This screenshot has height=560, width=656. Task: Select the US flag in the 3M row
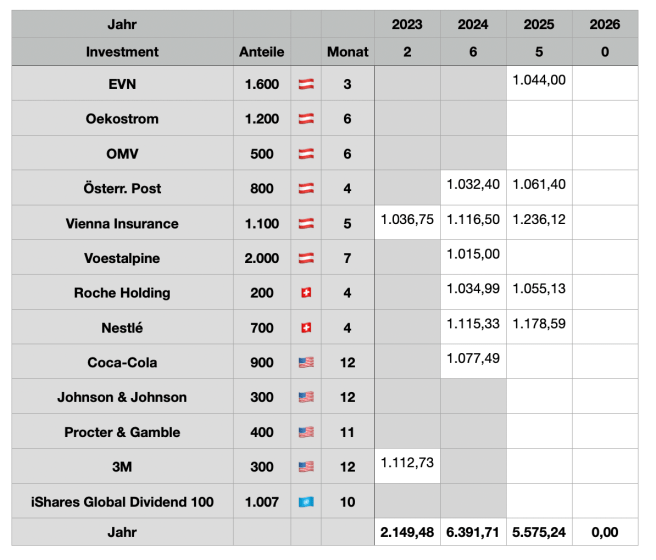306,467
